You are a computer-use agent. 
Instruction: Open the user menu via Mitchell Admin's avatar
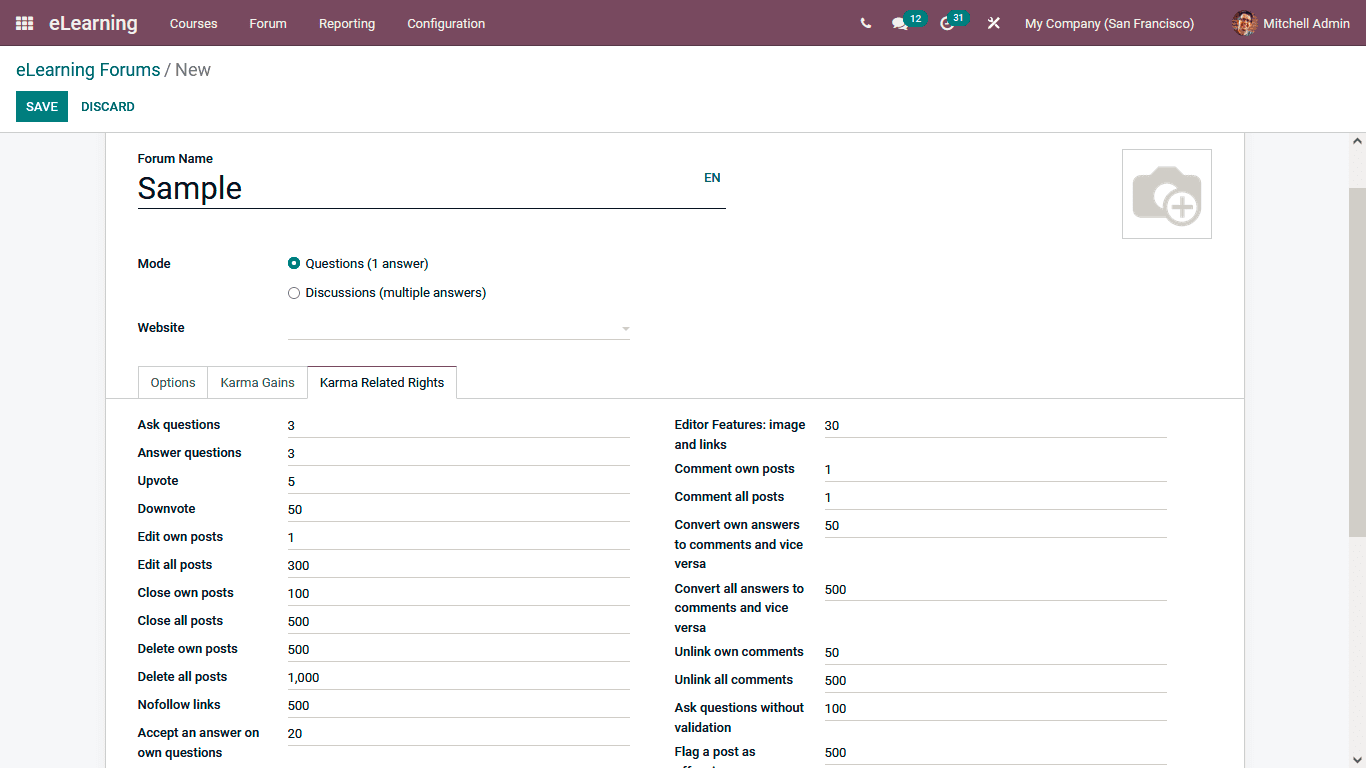[1245, 23]
